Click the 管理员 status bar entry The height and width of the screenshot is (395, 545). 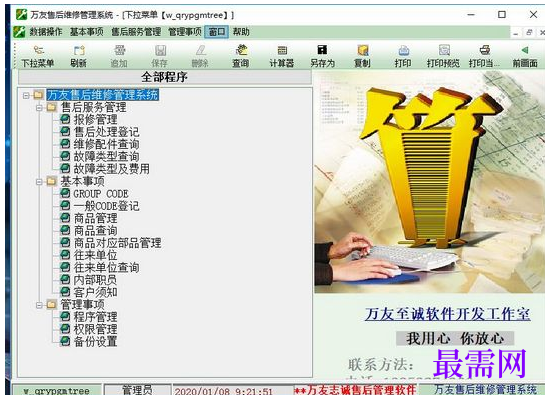[x=138, y=390]
